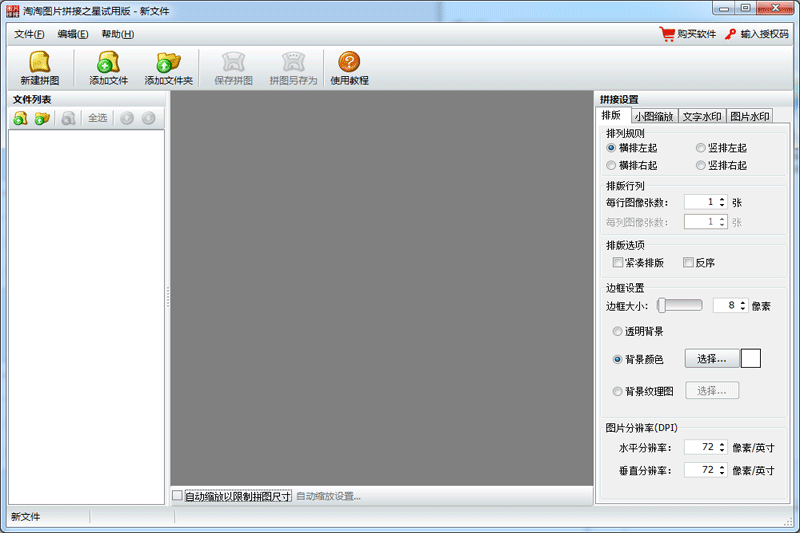800x533 pixels.
Task: Click the 垂直分辨率 spinner arrows
Action: [722, 470]
